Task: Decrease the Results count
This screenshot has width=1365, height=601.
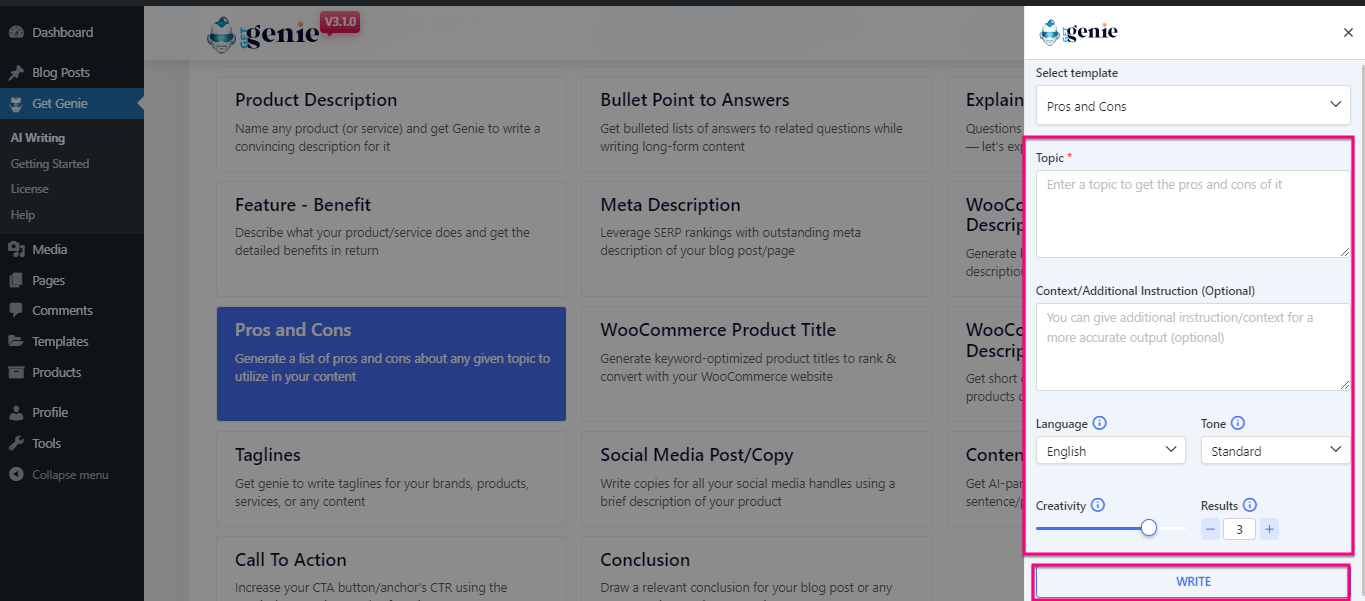Action: point(1210,529)
